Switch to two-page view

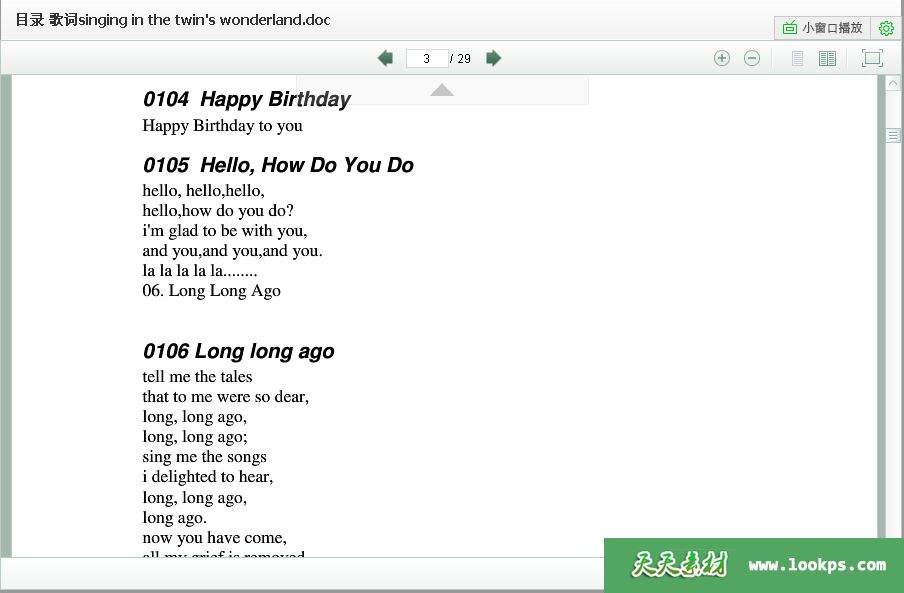(827, 59)
